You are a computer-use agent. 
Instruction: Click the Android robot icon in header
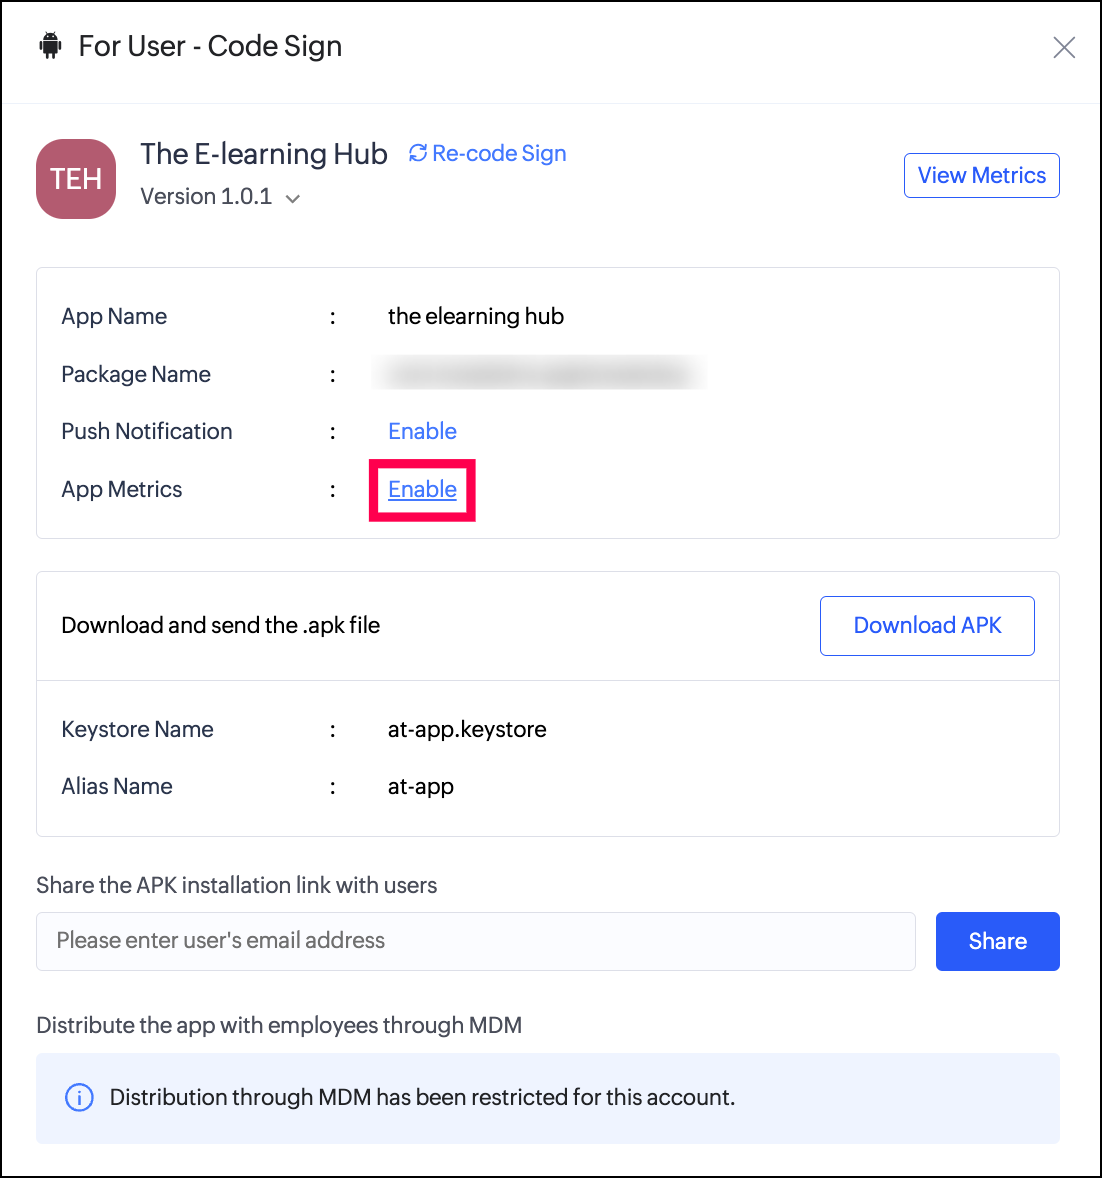coord(50,46)
